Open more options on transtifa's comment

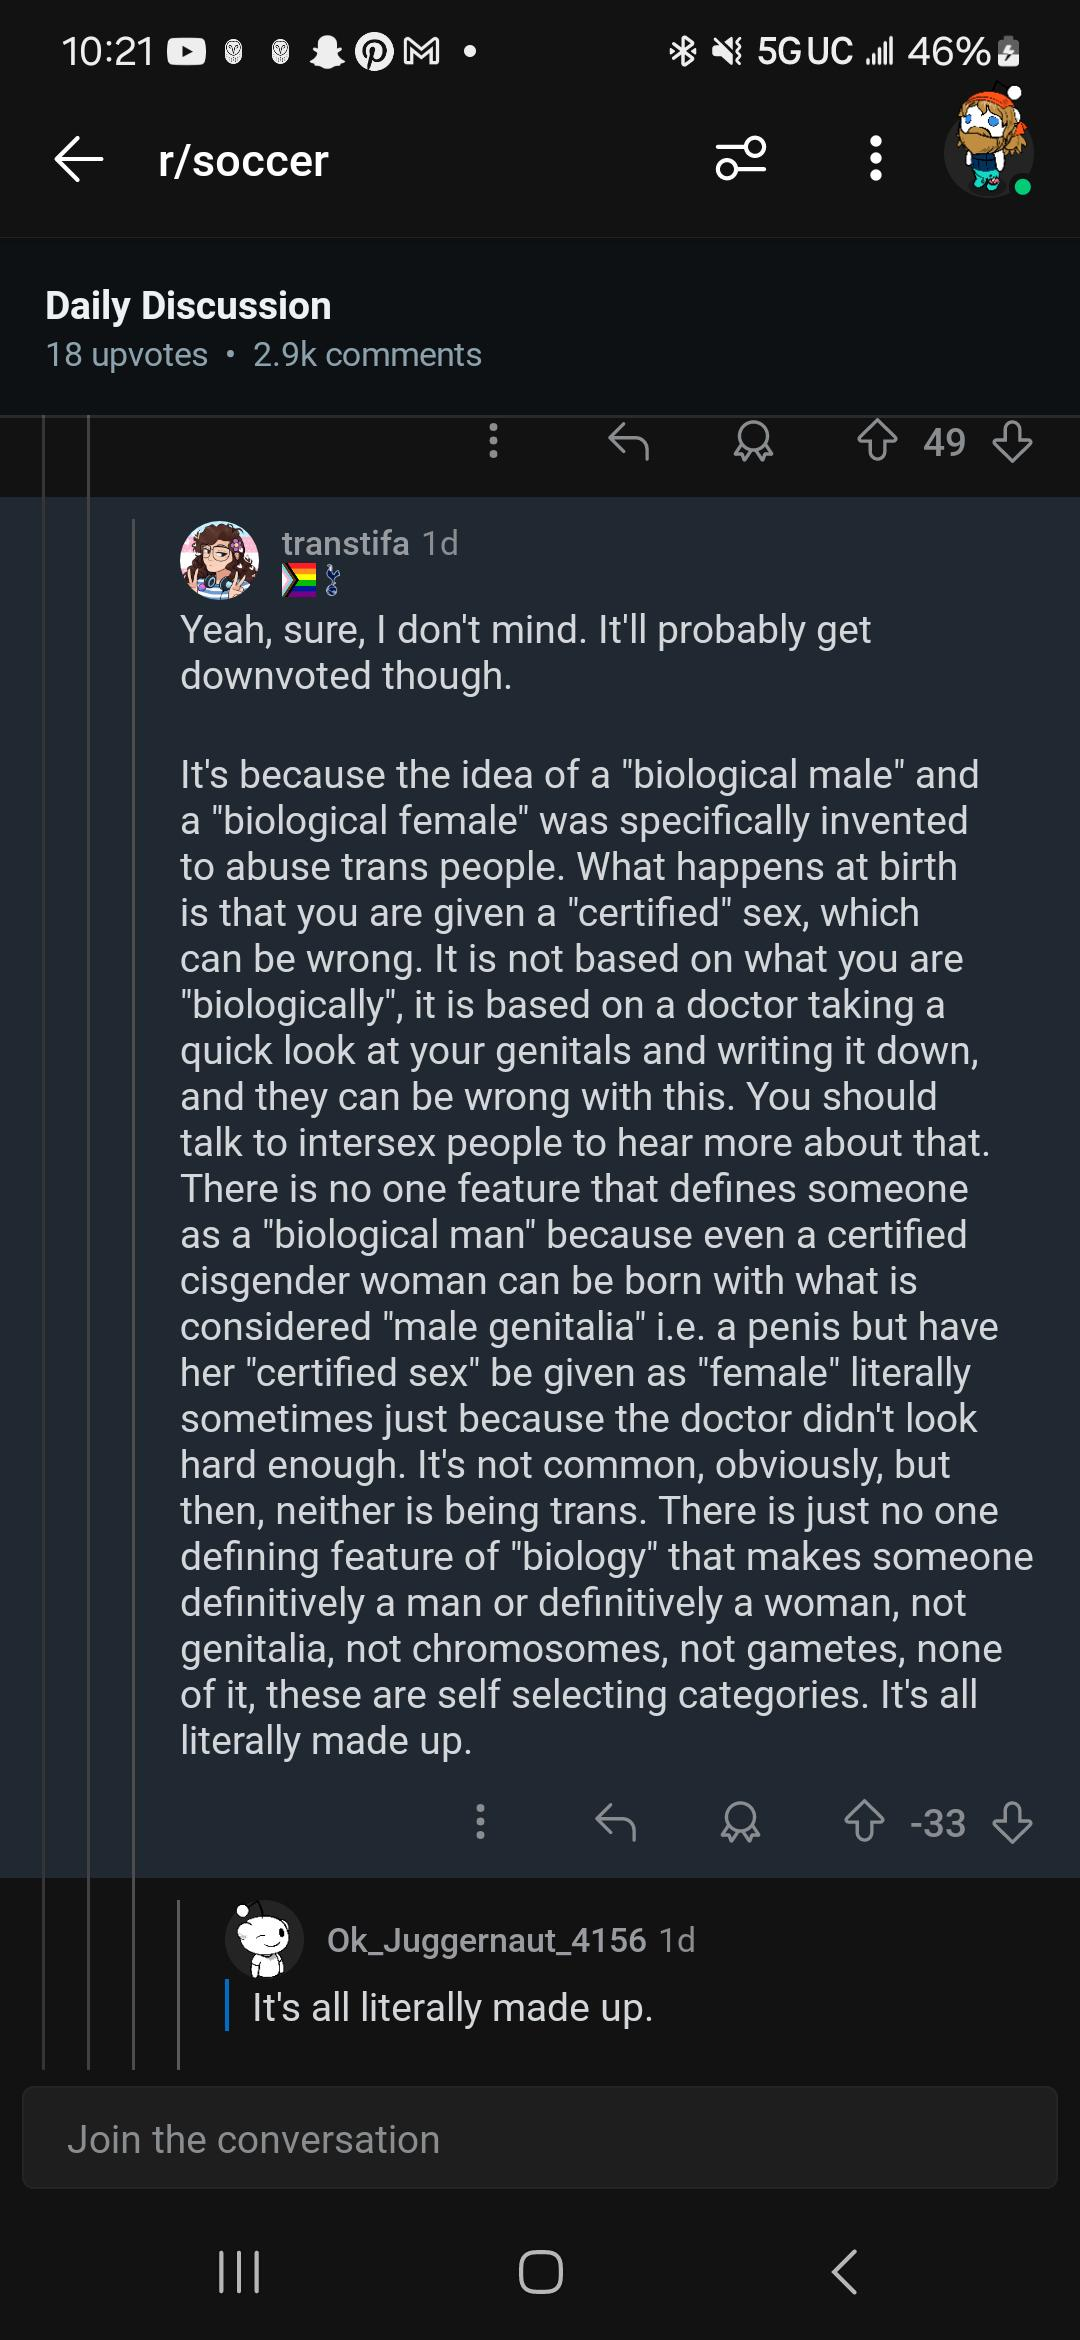[x=481, y=1822]
